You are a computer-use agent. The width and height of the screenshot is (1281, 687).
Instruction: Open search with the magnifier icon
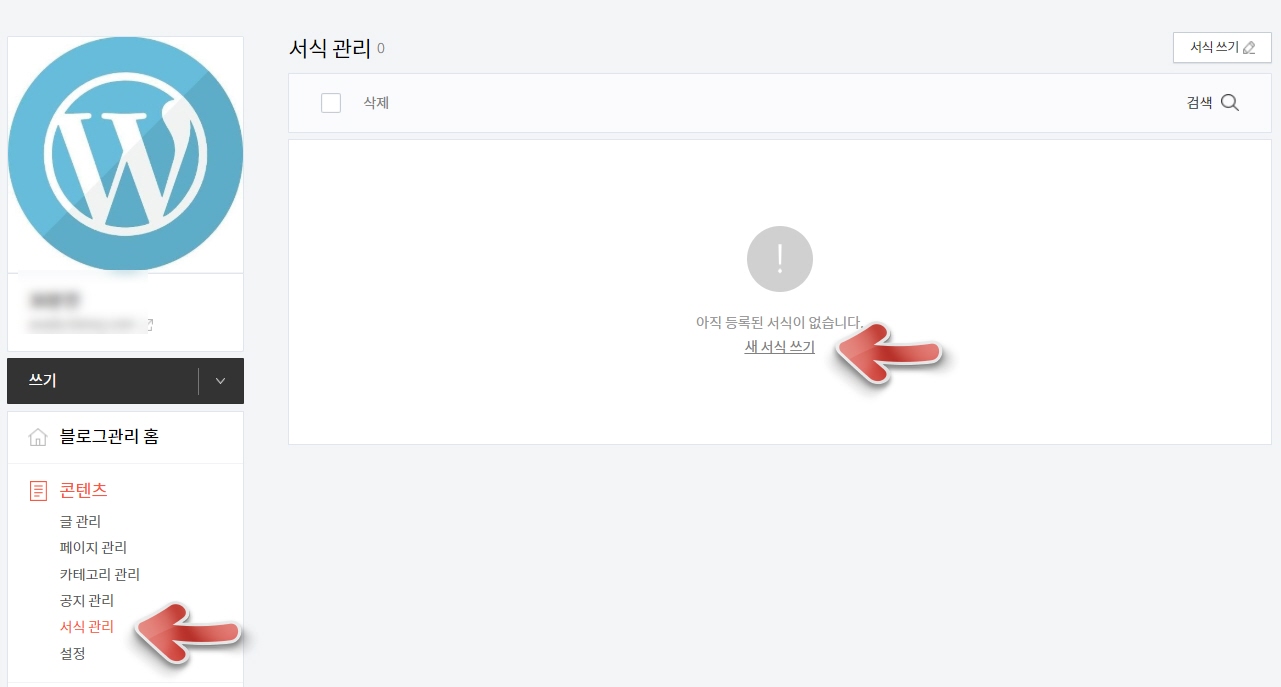coord(1230,103)
